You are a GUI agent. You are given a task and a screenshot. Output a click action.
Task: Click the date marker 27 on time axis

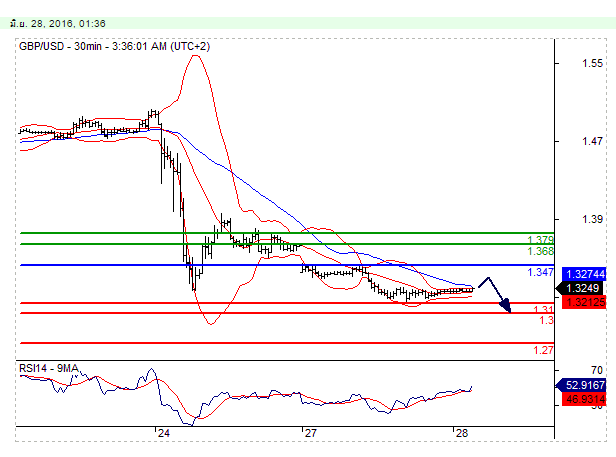pos(310,433)
